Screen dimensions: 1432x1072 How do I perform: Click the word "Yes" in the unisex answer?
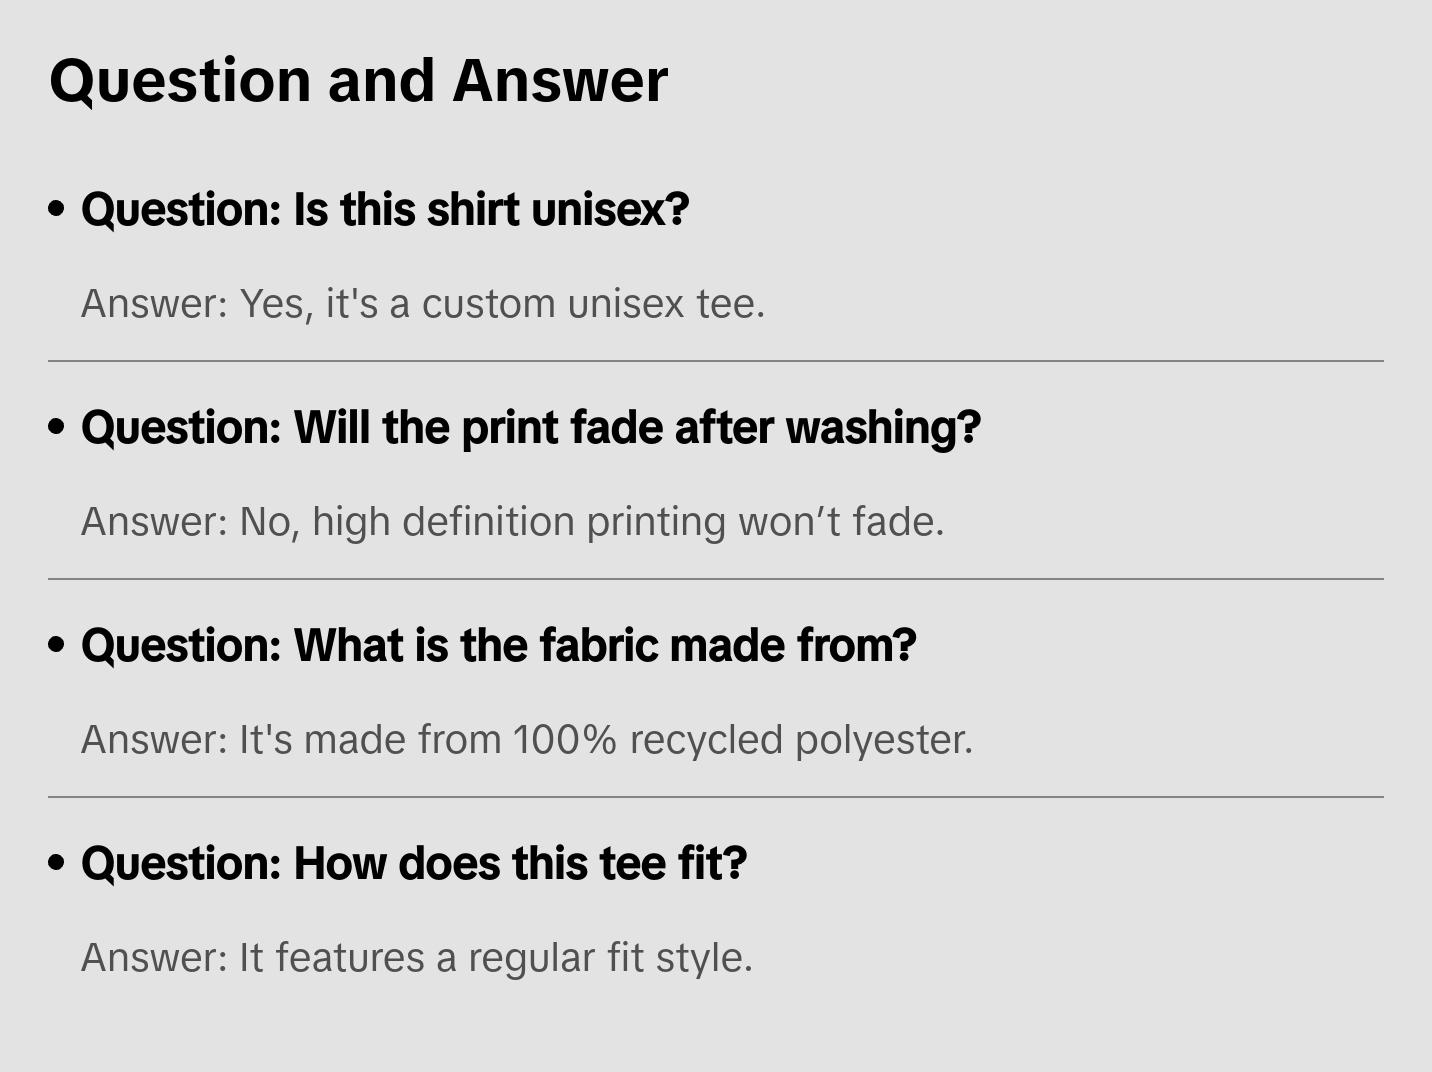tap(273, 304)
